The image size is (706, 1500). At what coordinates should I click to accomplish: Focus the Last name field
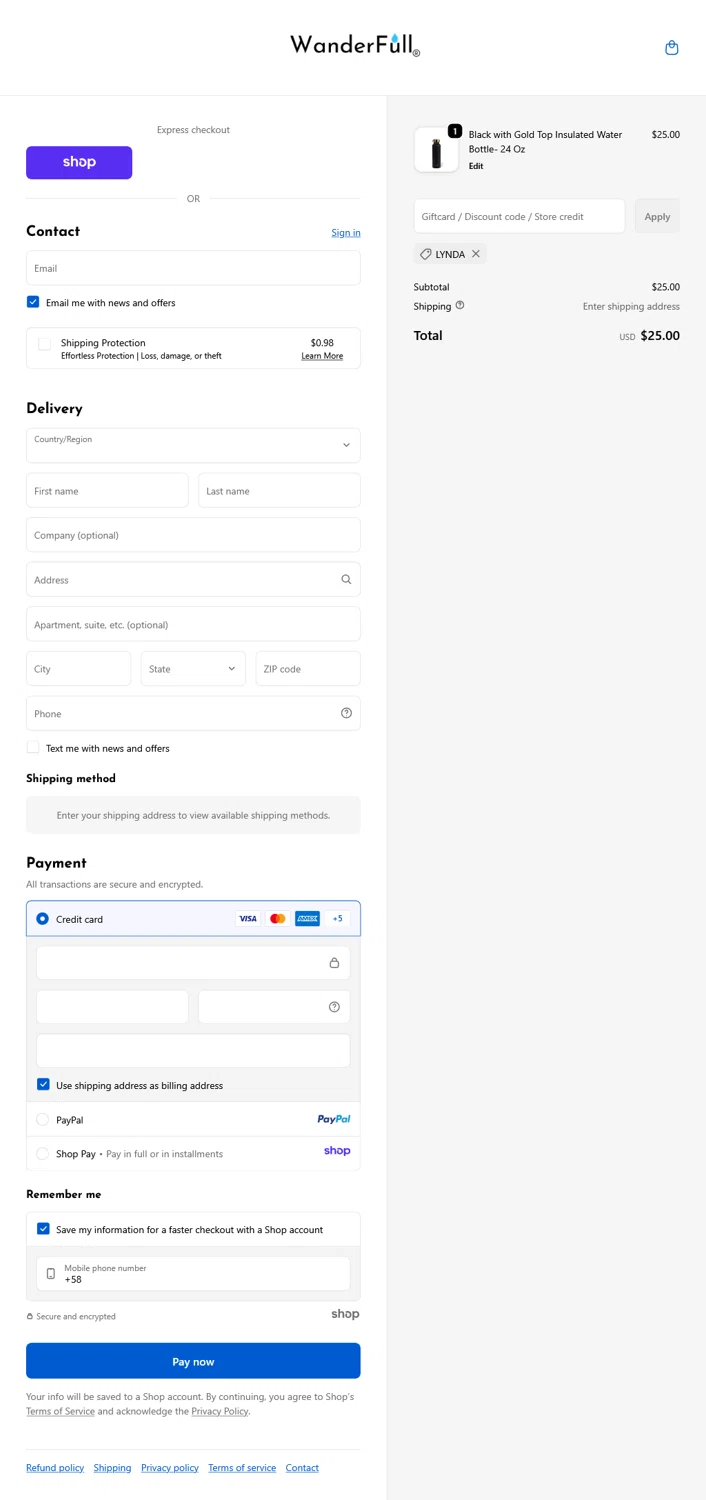click(x=279, y=491)
